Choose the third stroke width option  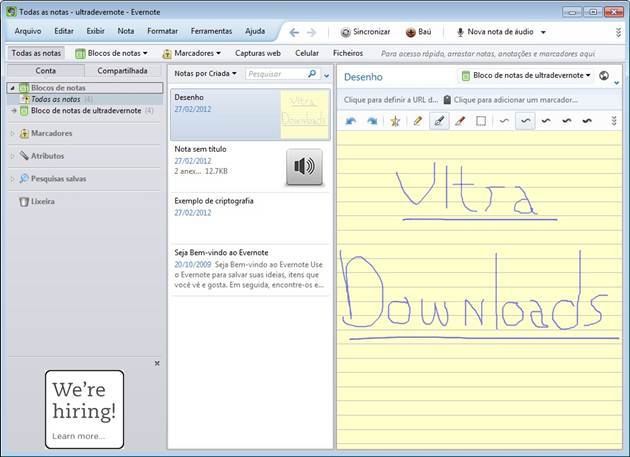pyautogui.click(x=546, y=121)
